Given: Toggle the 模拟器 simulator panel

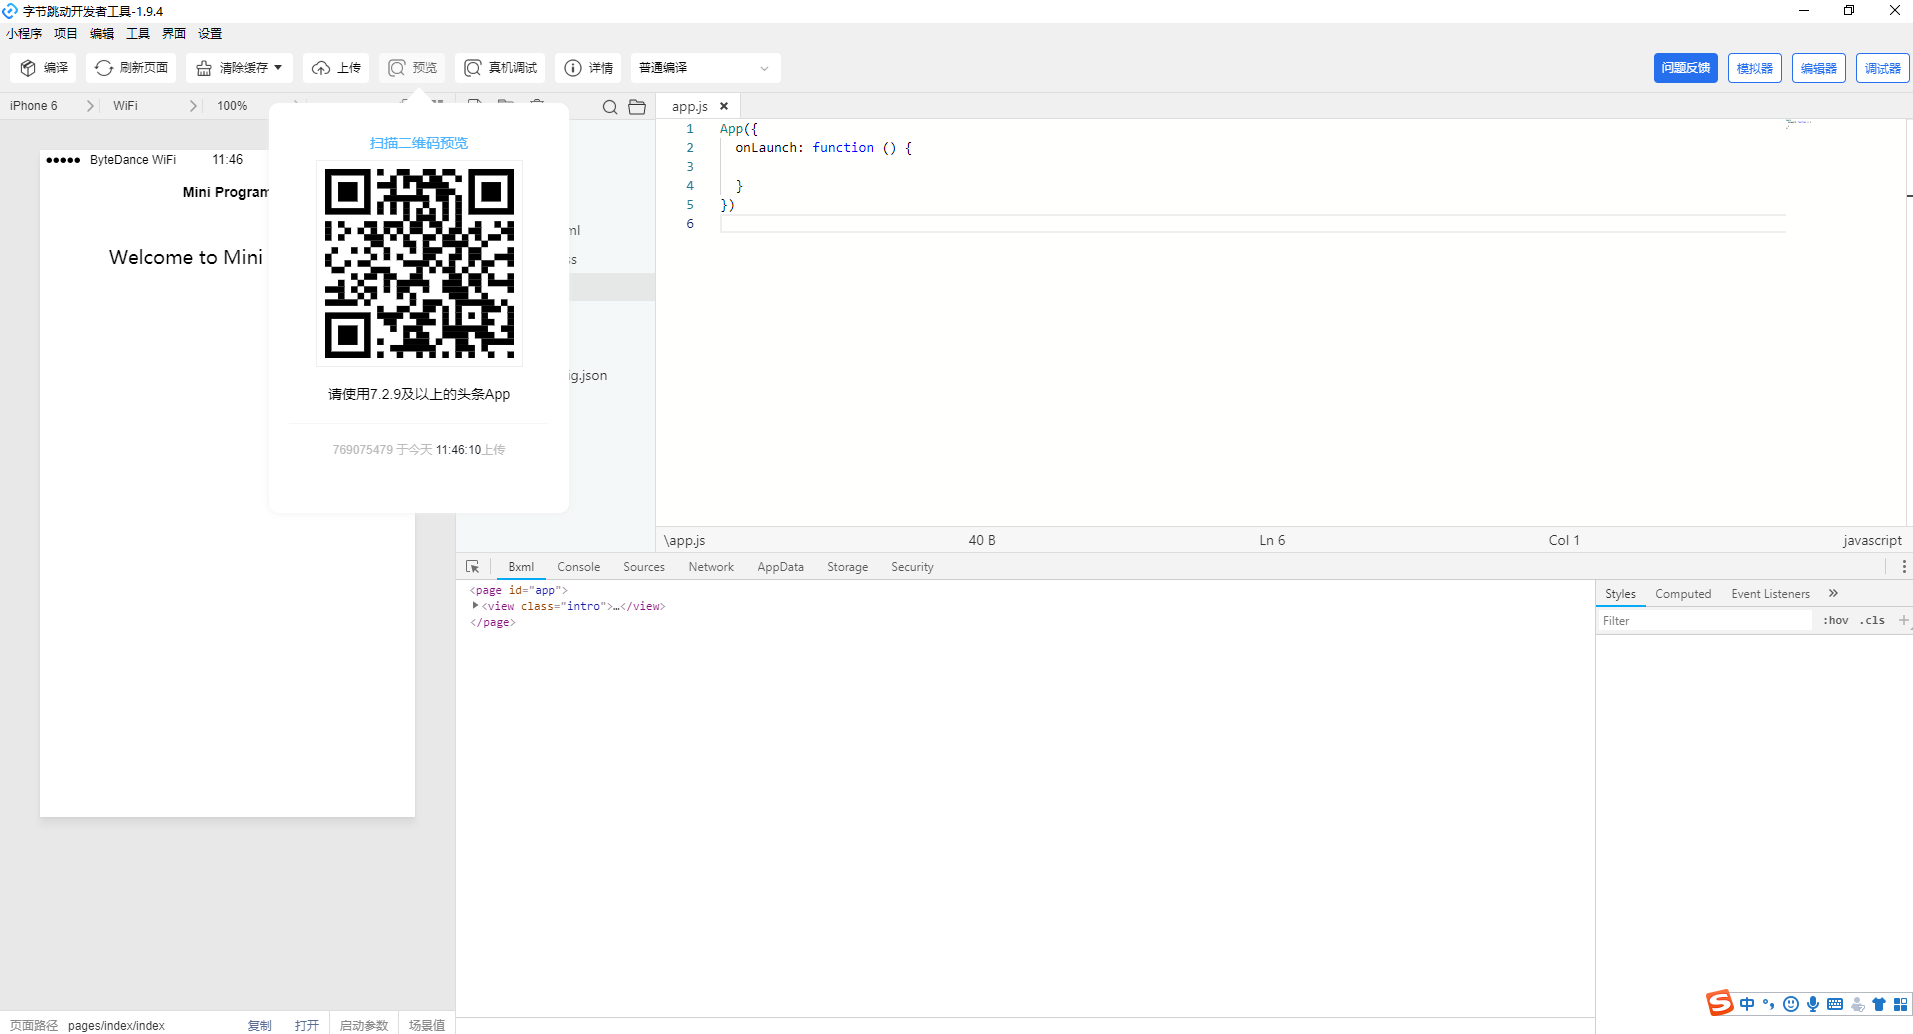Looking at the screenshot, I should pos(1754,68).
